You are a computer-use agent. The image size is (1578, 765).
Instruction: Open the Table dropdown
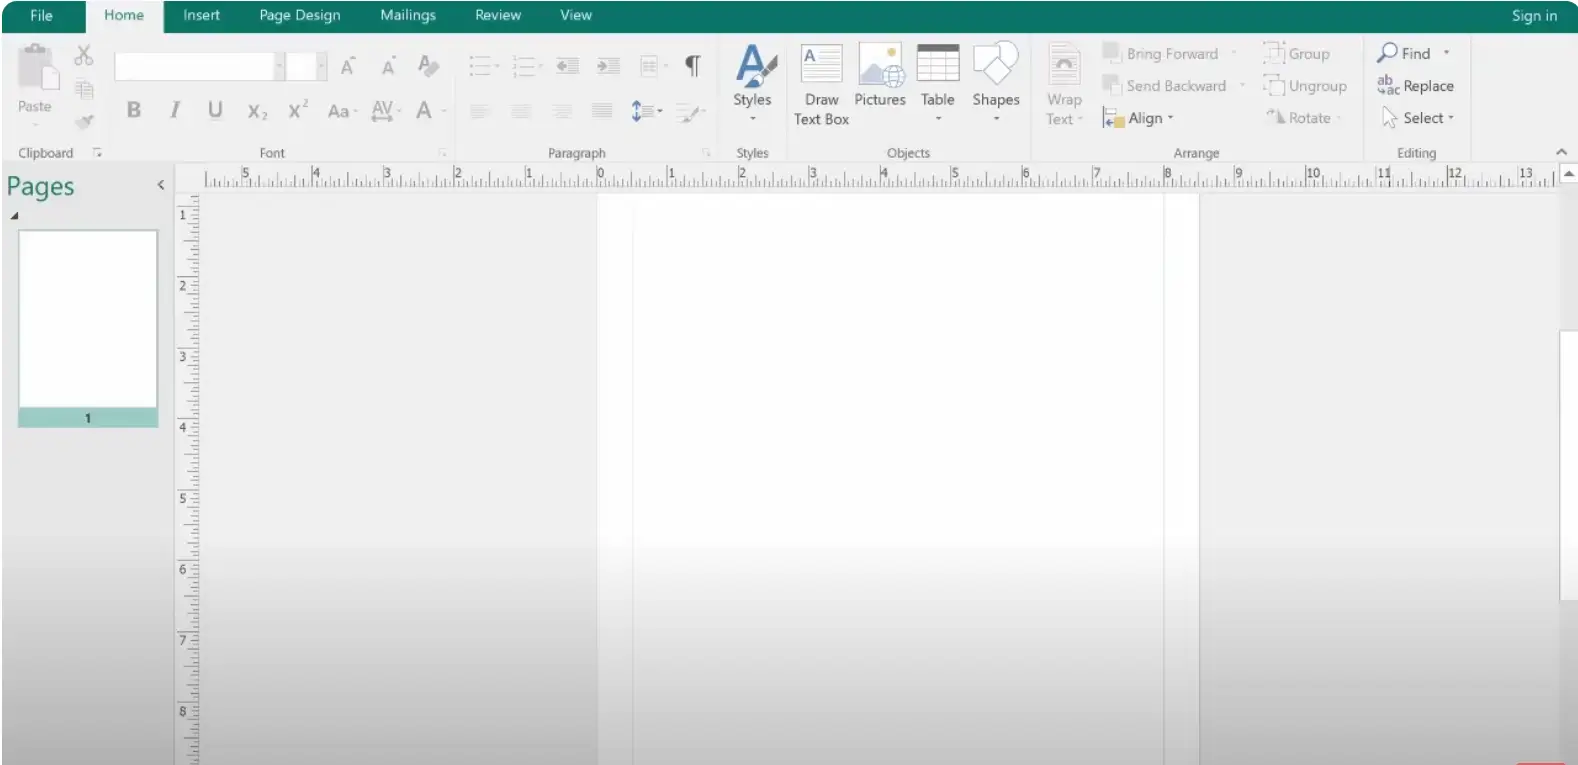938,118
